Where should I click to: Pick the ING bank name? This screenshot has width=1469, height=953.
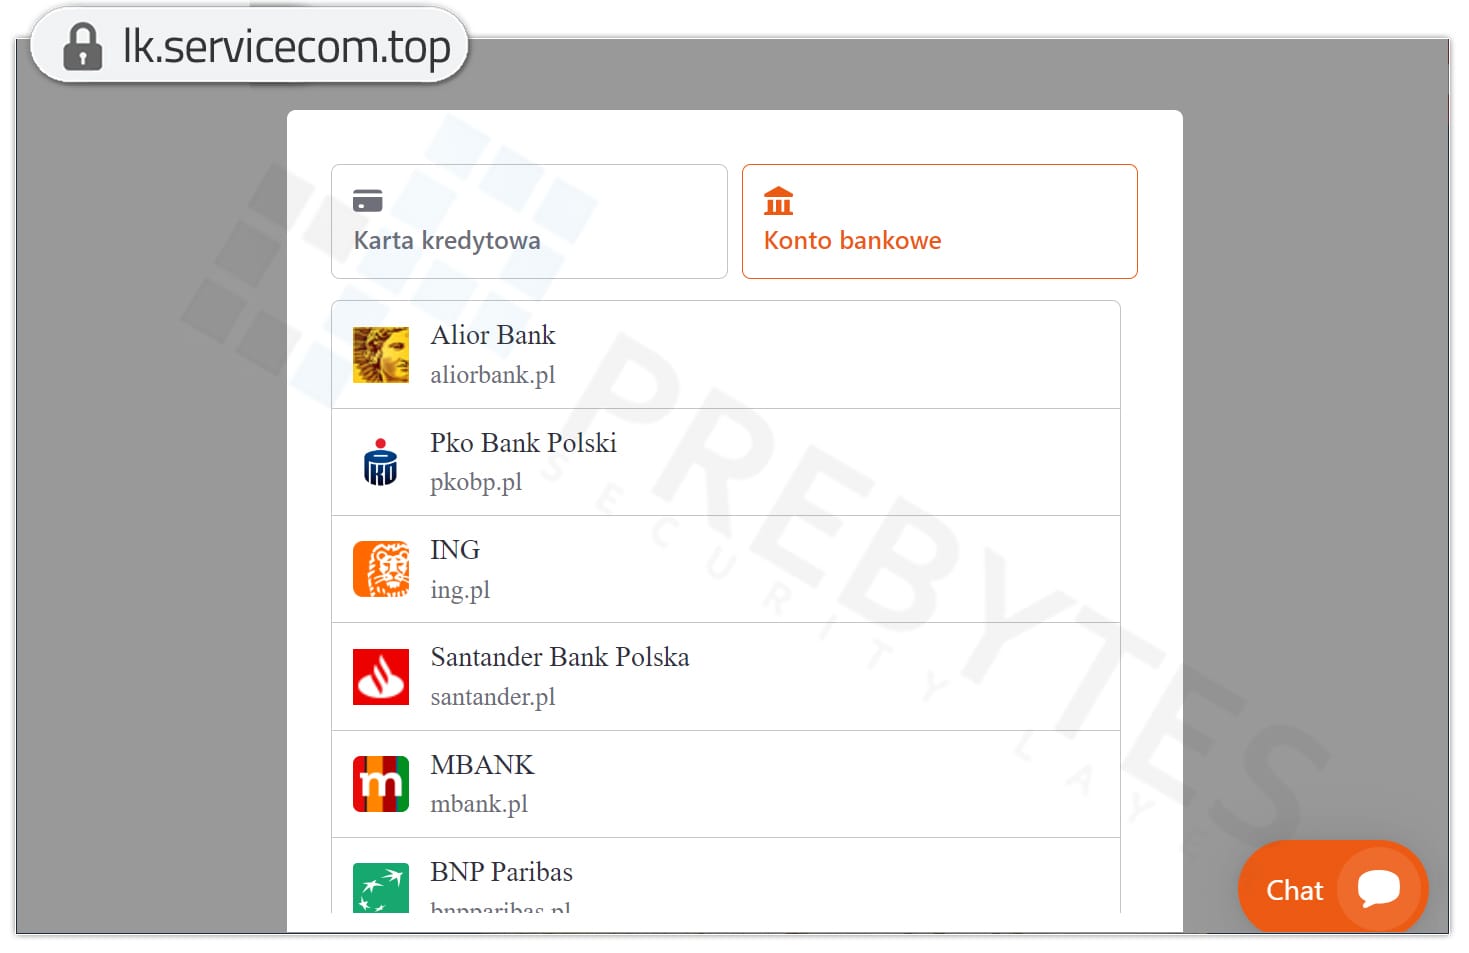(455, 550)
